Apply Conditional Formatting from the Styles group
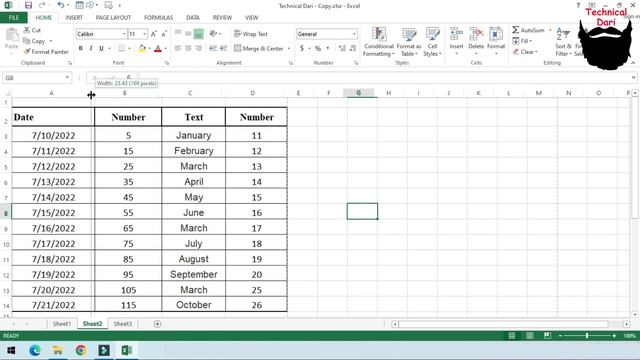This screenshot has width=640, height=360. [x=379, y=42]
